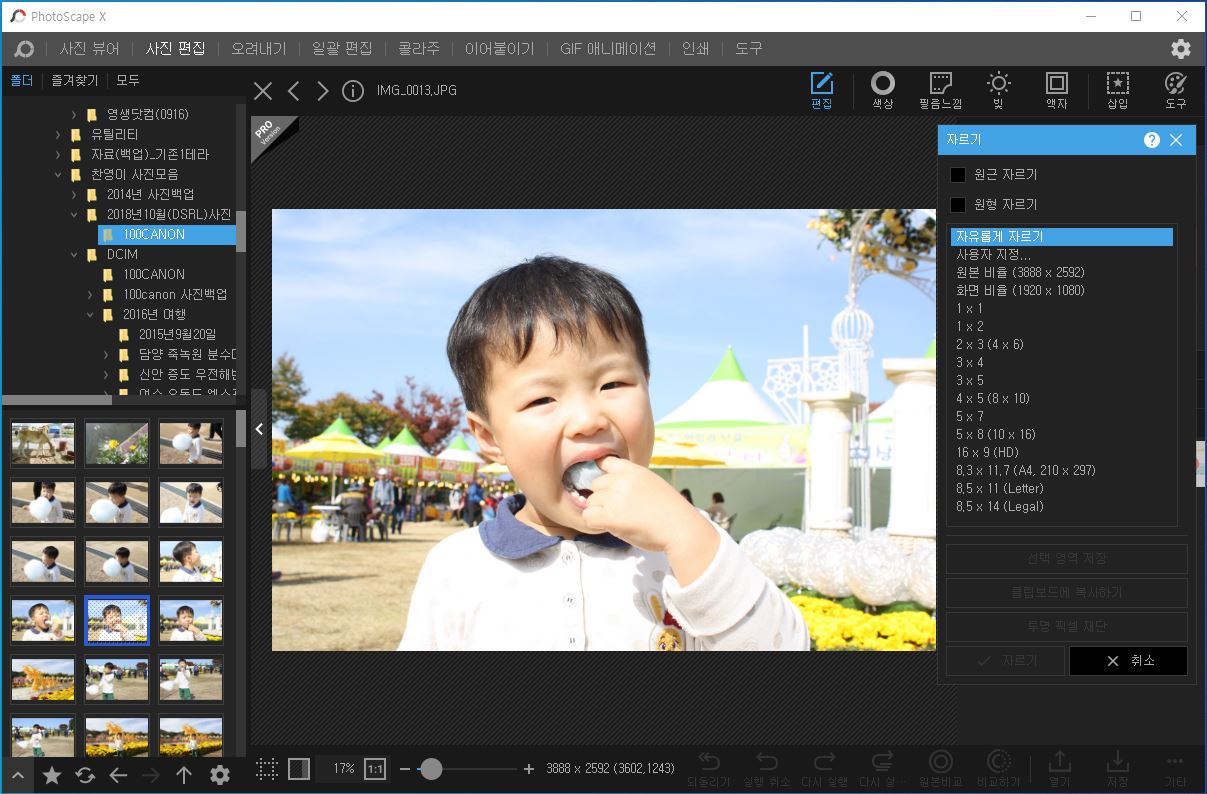Click zoom out minus button
Viewport: 1207px width, 794px height.
(x=404, y=769)
